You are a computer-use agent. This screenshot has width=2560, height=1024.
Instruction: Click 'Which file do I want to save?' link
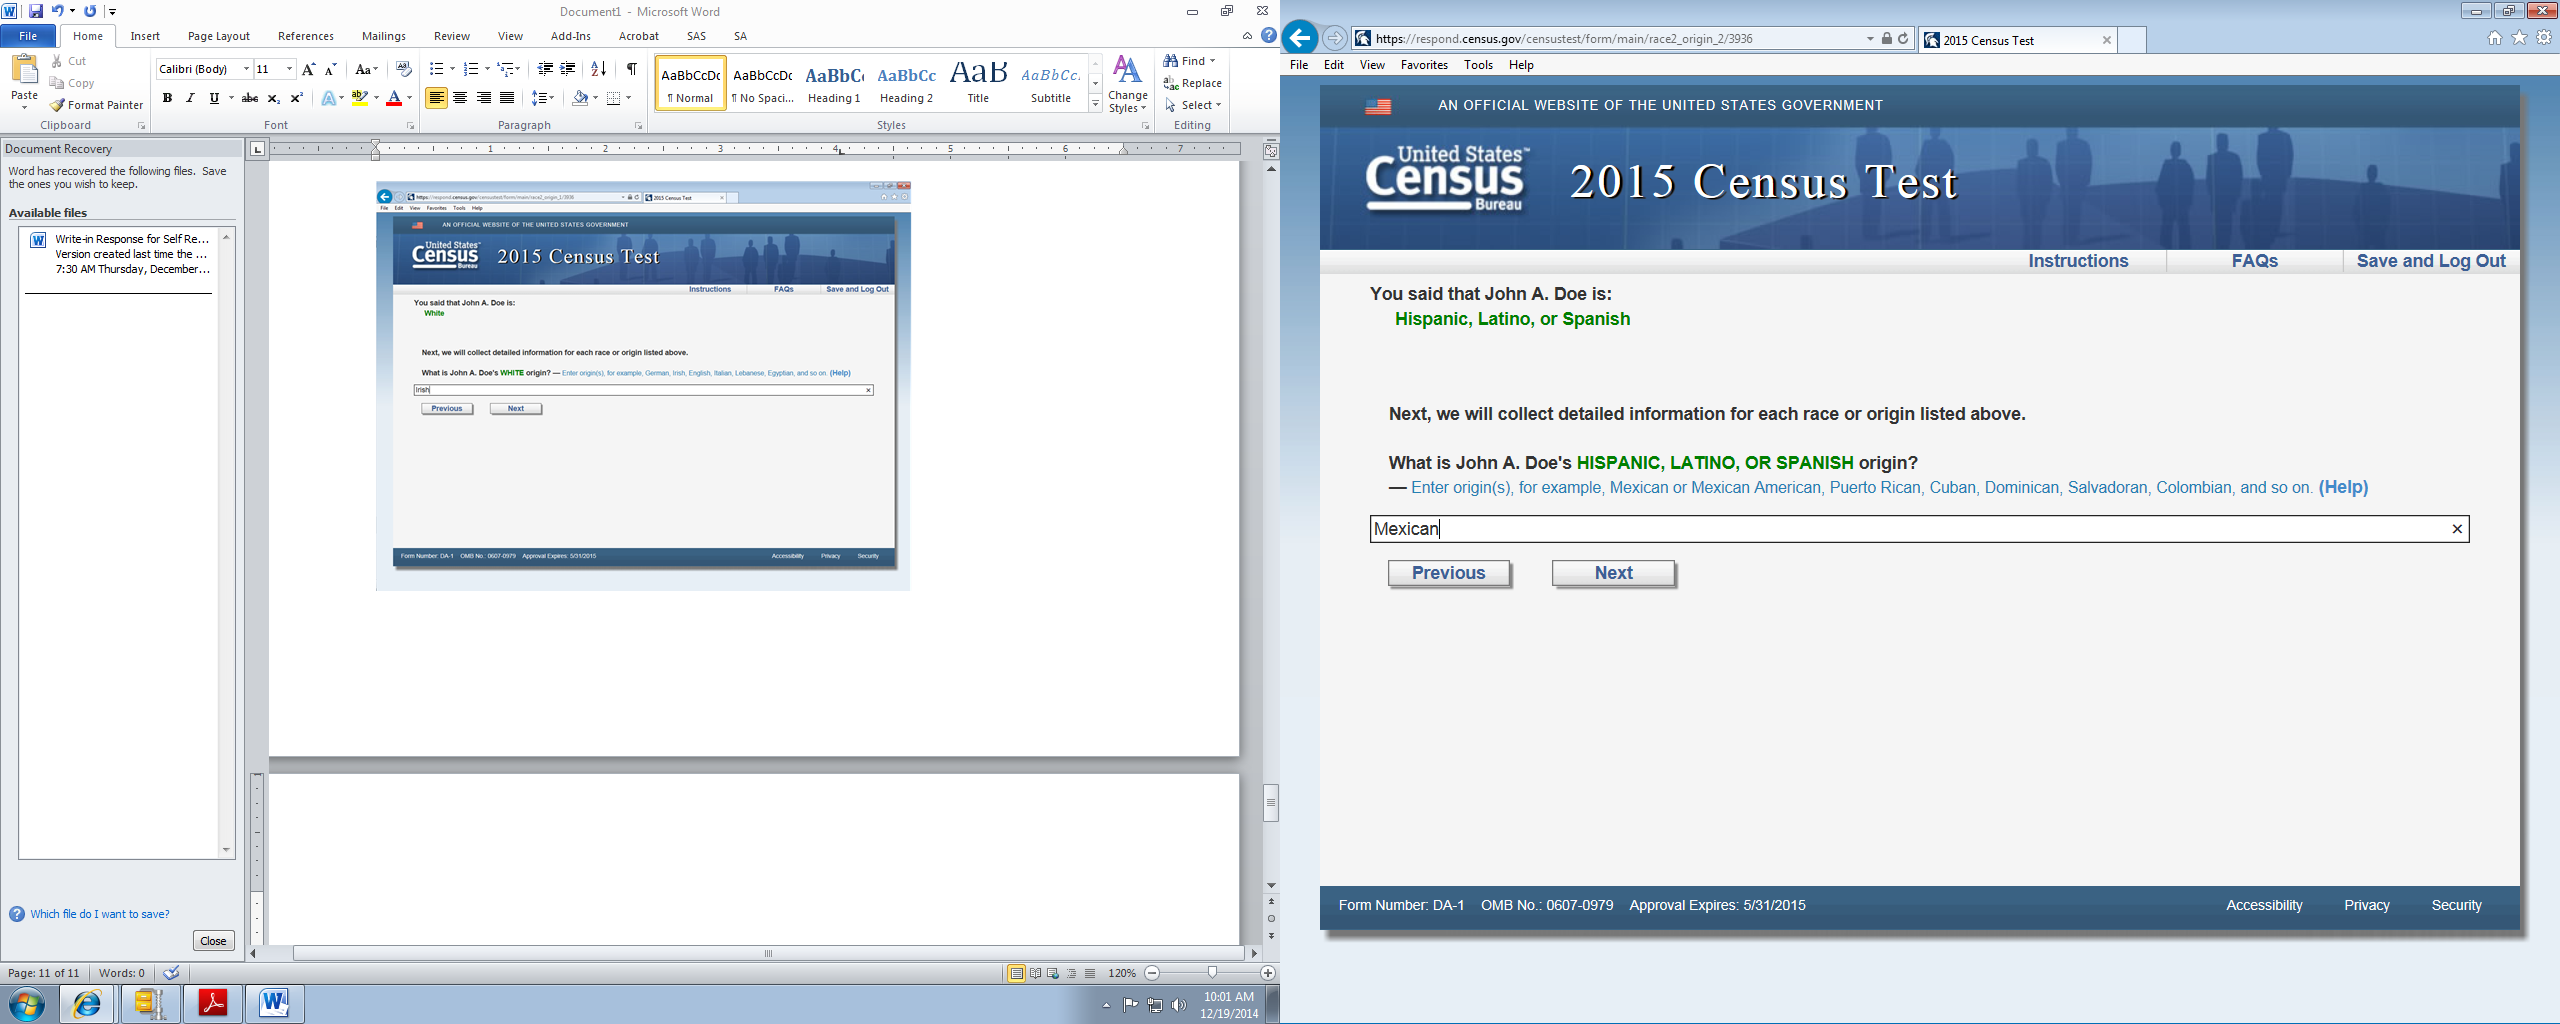pos(100,914)
